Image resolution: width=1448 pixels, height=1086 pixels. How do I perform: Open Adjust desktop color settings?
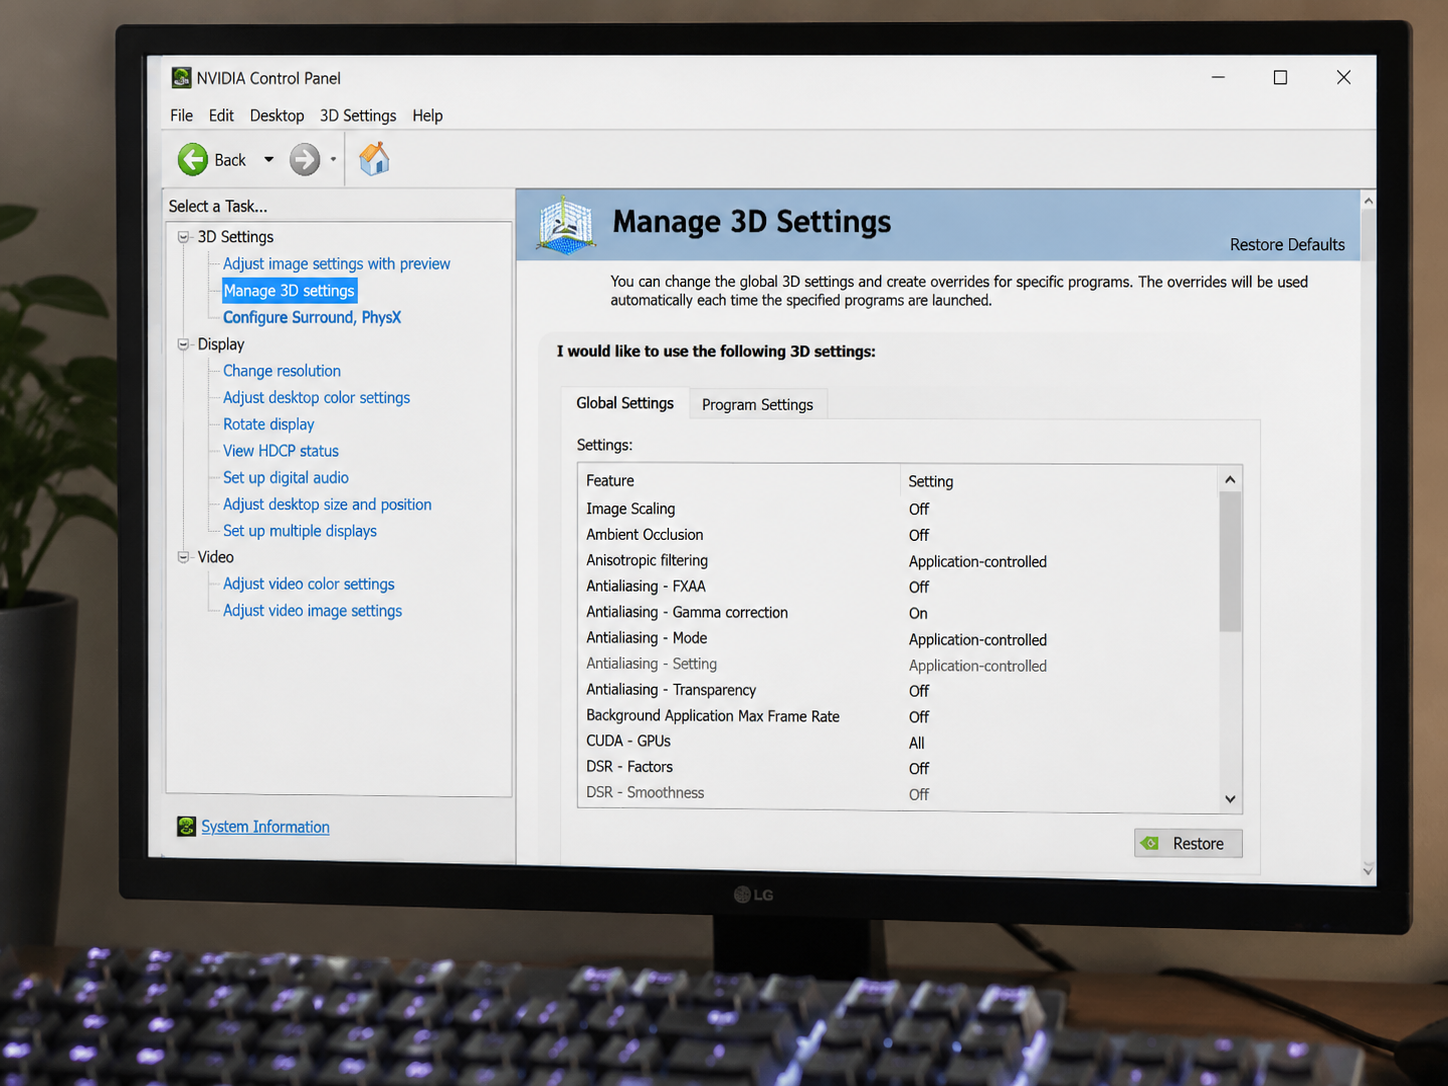pyautogui.click(x=316, y=397)
